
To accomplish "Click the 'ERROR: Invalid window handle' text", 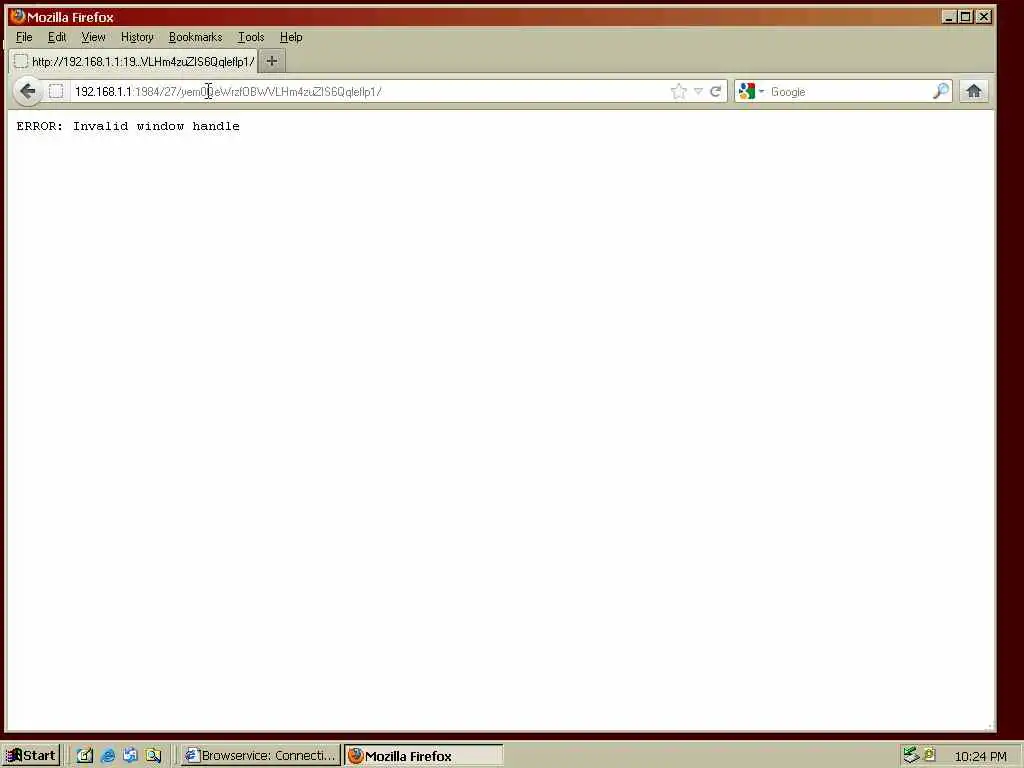I will click(x=128, y=126).
